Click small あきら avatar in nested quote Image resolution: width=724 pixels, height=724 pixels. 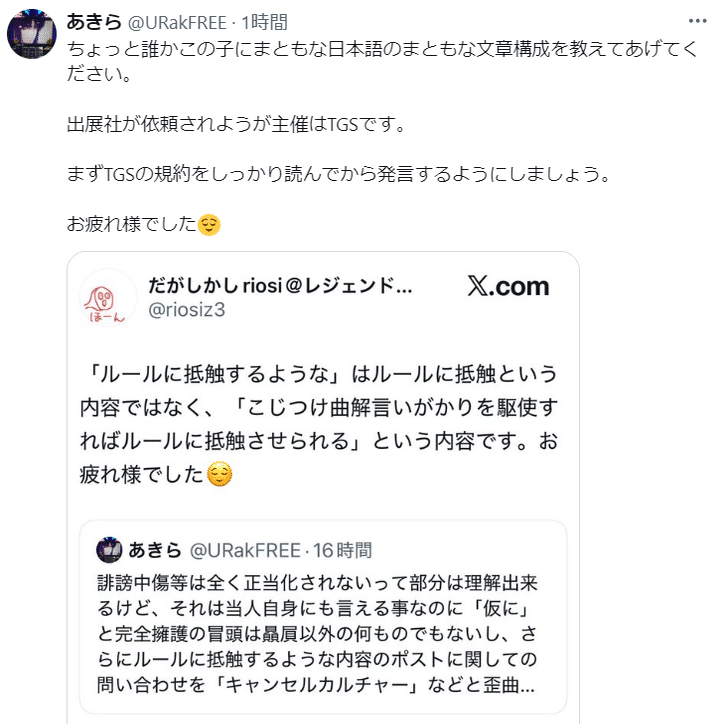pyautogui.click(x=109, y=549)
